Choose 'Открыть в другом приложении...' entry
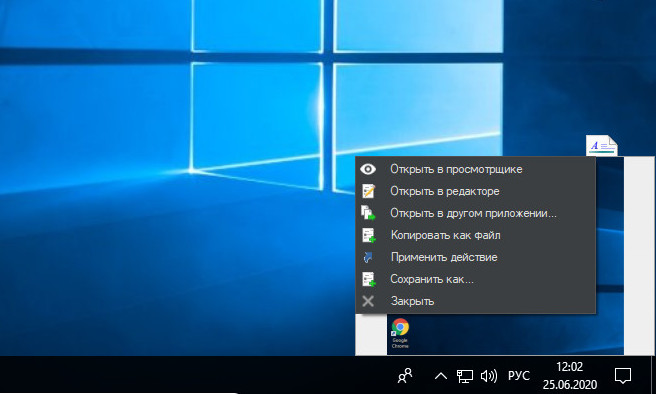Image resolution: width=656 pixels, height=394 pixels. 475,213
